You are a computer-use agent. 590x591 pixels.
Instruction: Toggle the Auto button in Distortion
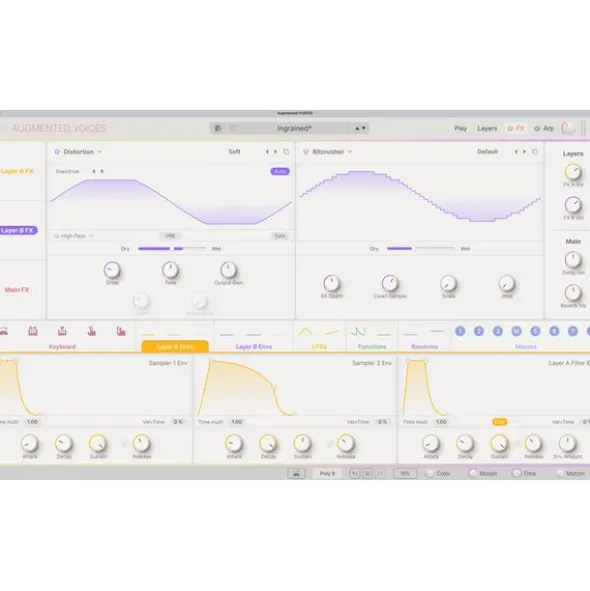coord(280,171)
